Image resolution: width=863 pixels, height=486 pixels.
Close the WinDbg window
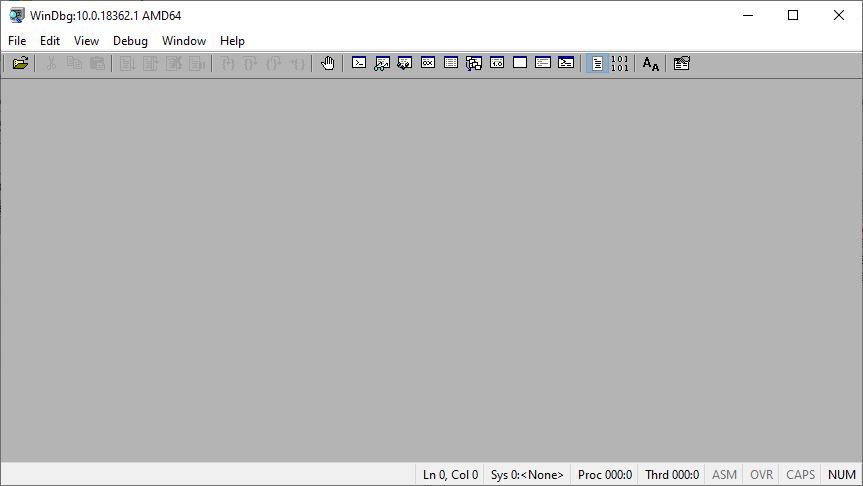(x=839, y=15)
